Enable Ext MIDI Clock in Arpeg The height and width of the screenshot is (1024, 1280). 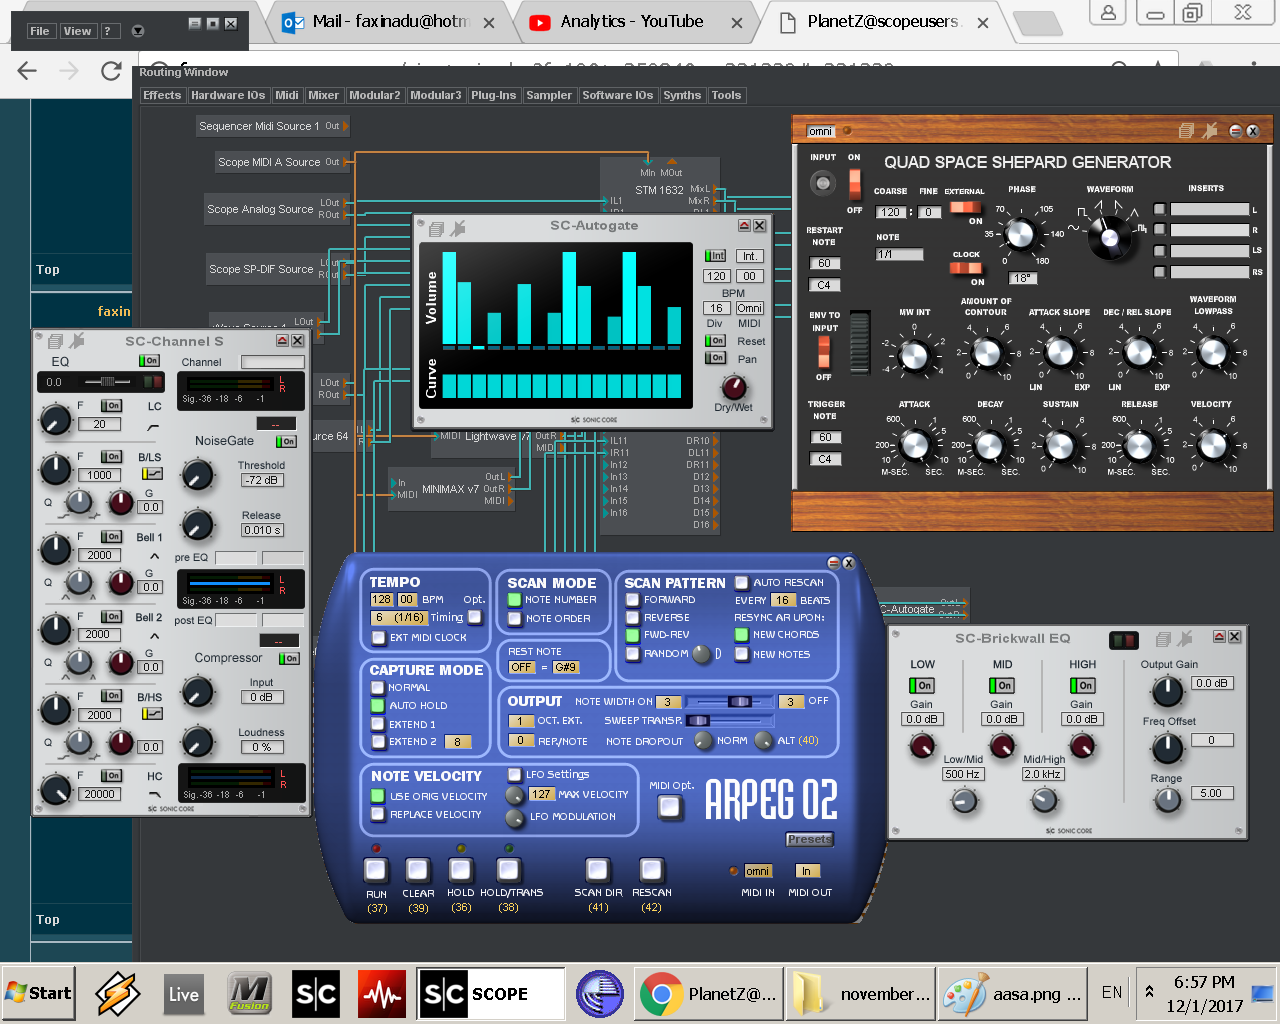coord(378,637)
